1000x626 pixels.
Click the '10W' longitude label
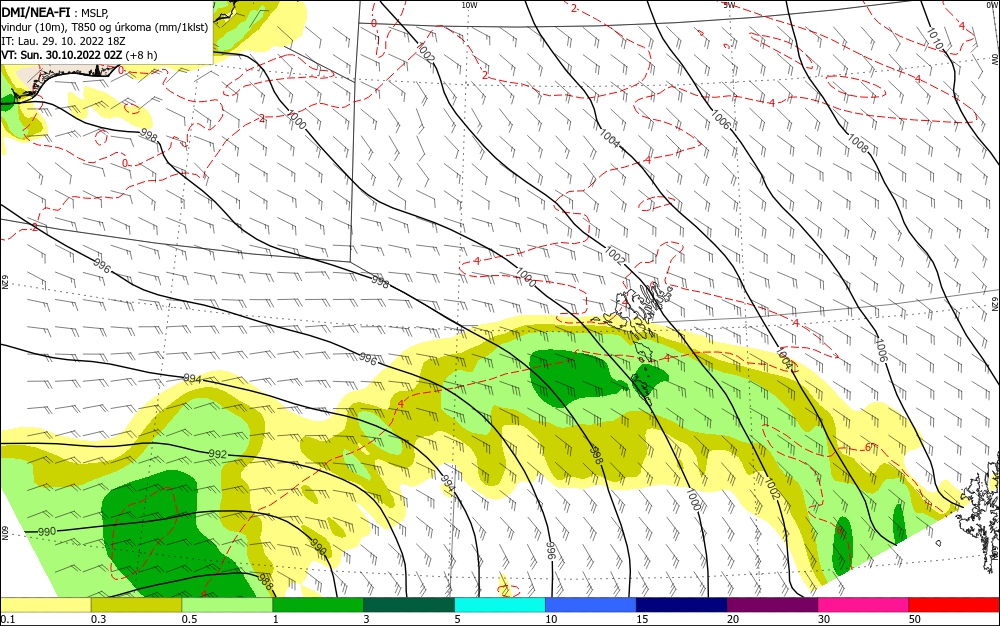tap(469, 5)
